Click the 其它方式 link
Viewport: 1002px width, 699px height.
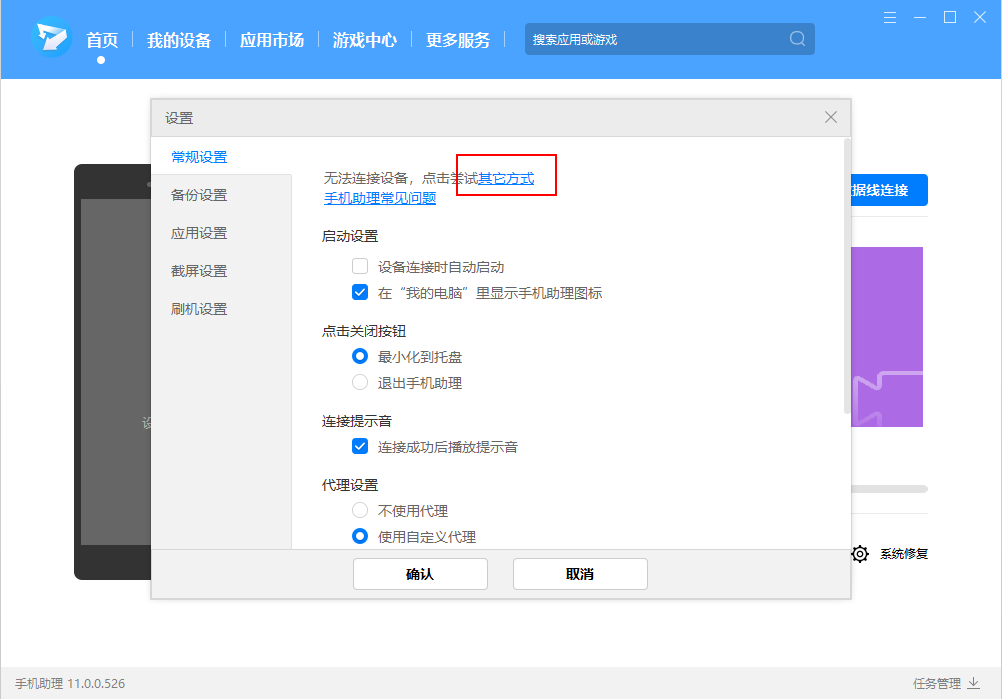(506, 178)
